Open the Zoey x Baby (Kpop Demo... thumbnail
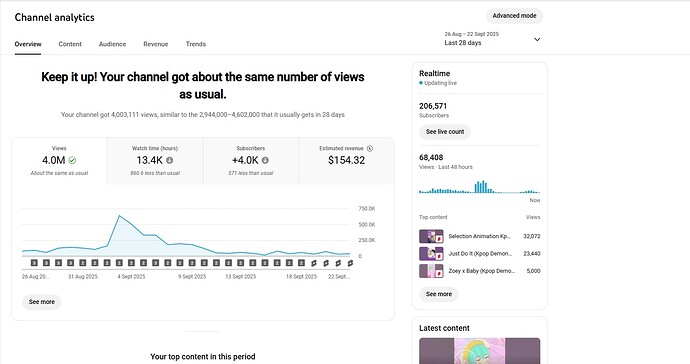690x364 pixels. (x=431, y=271)
